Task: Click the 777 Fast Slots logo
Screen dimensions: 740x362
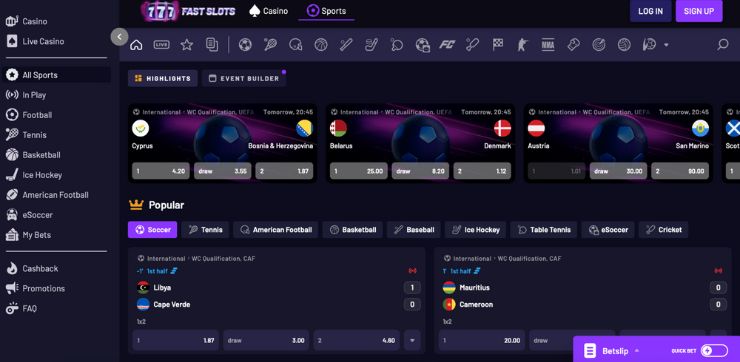Action: point(187,11)
